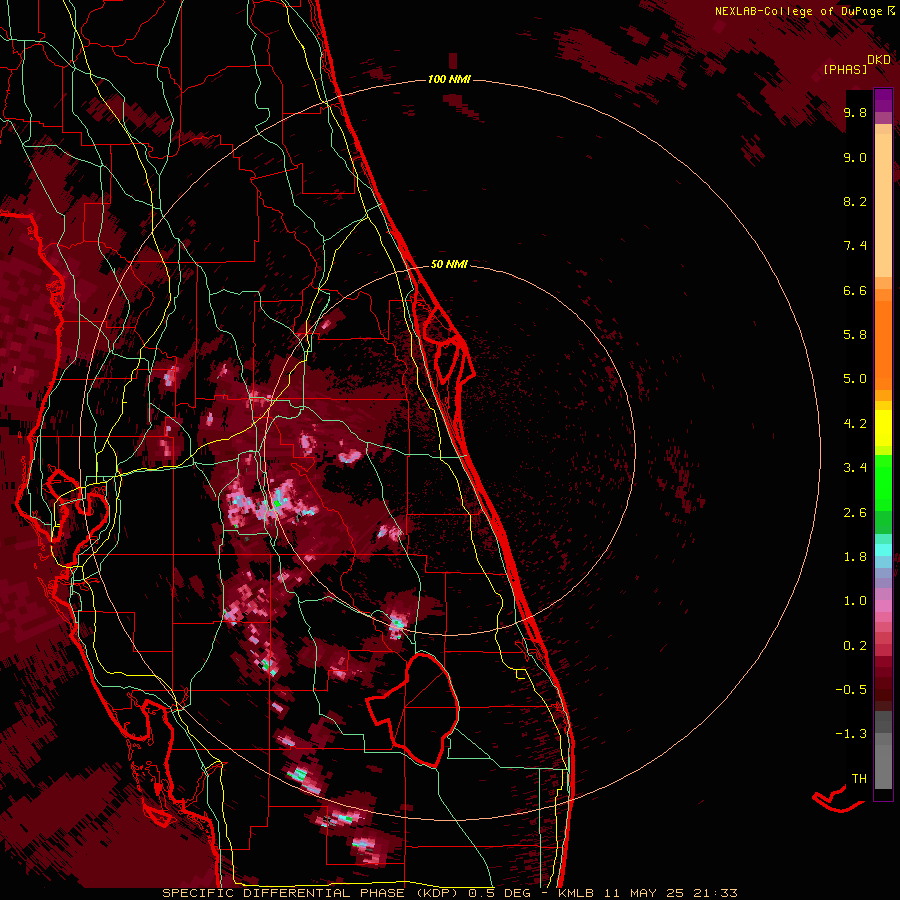Select the 5.8 scale value

pos(855,335)
